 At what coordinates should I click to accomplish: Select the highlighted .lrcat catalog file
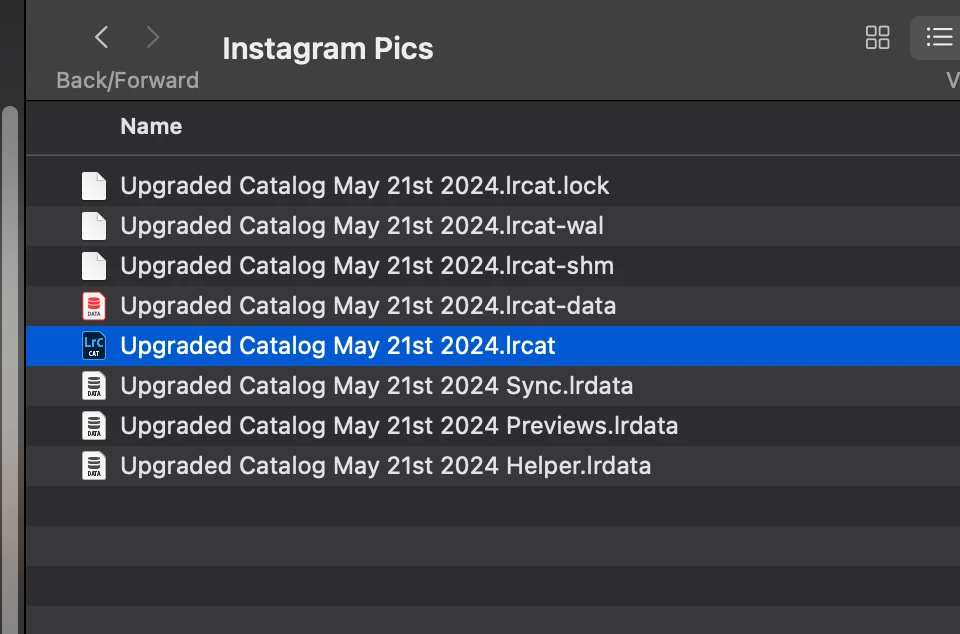337,346
